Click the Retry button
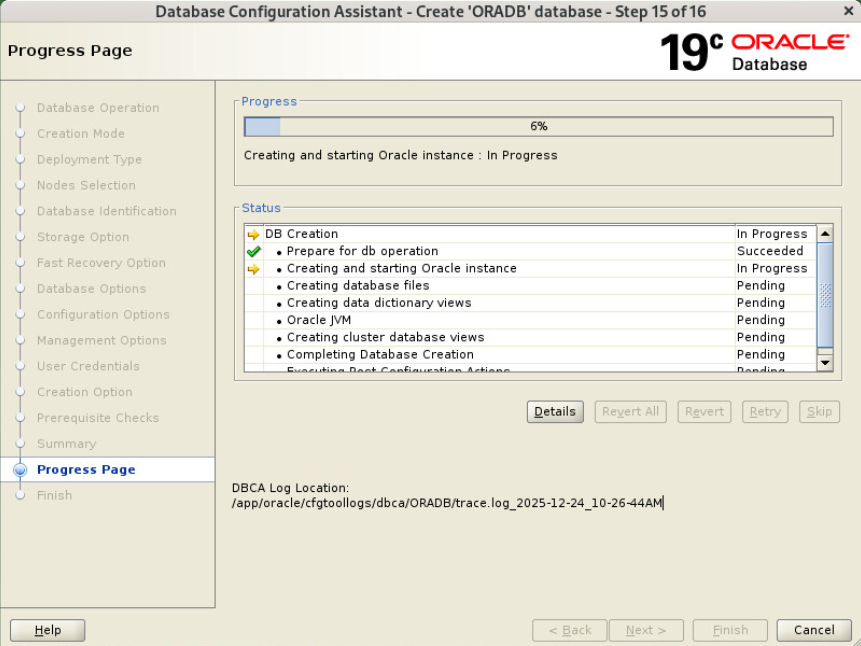 tap(765, 411)
